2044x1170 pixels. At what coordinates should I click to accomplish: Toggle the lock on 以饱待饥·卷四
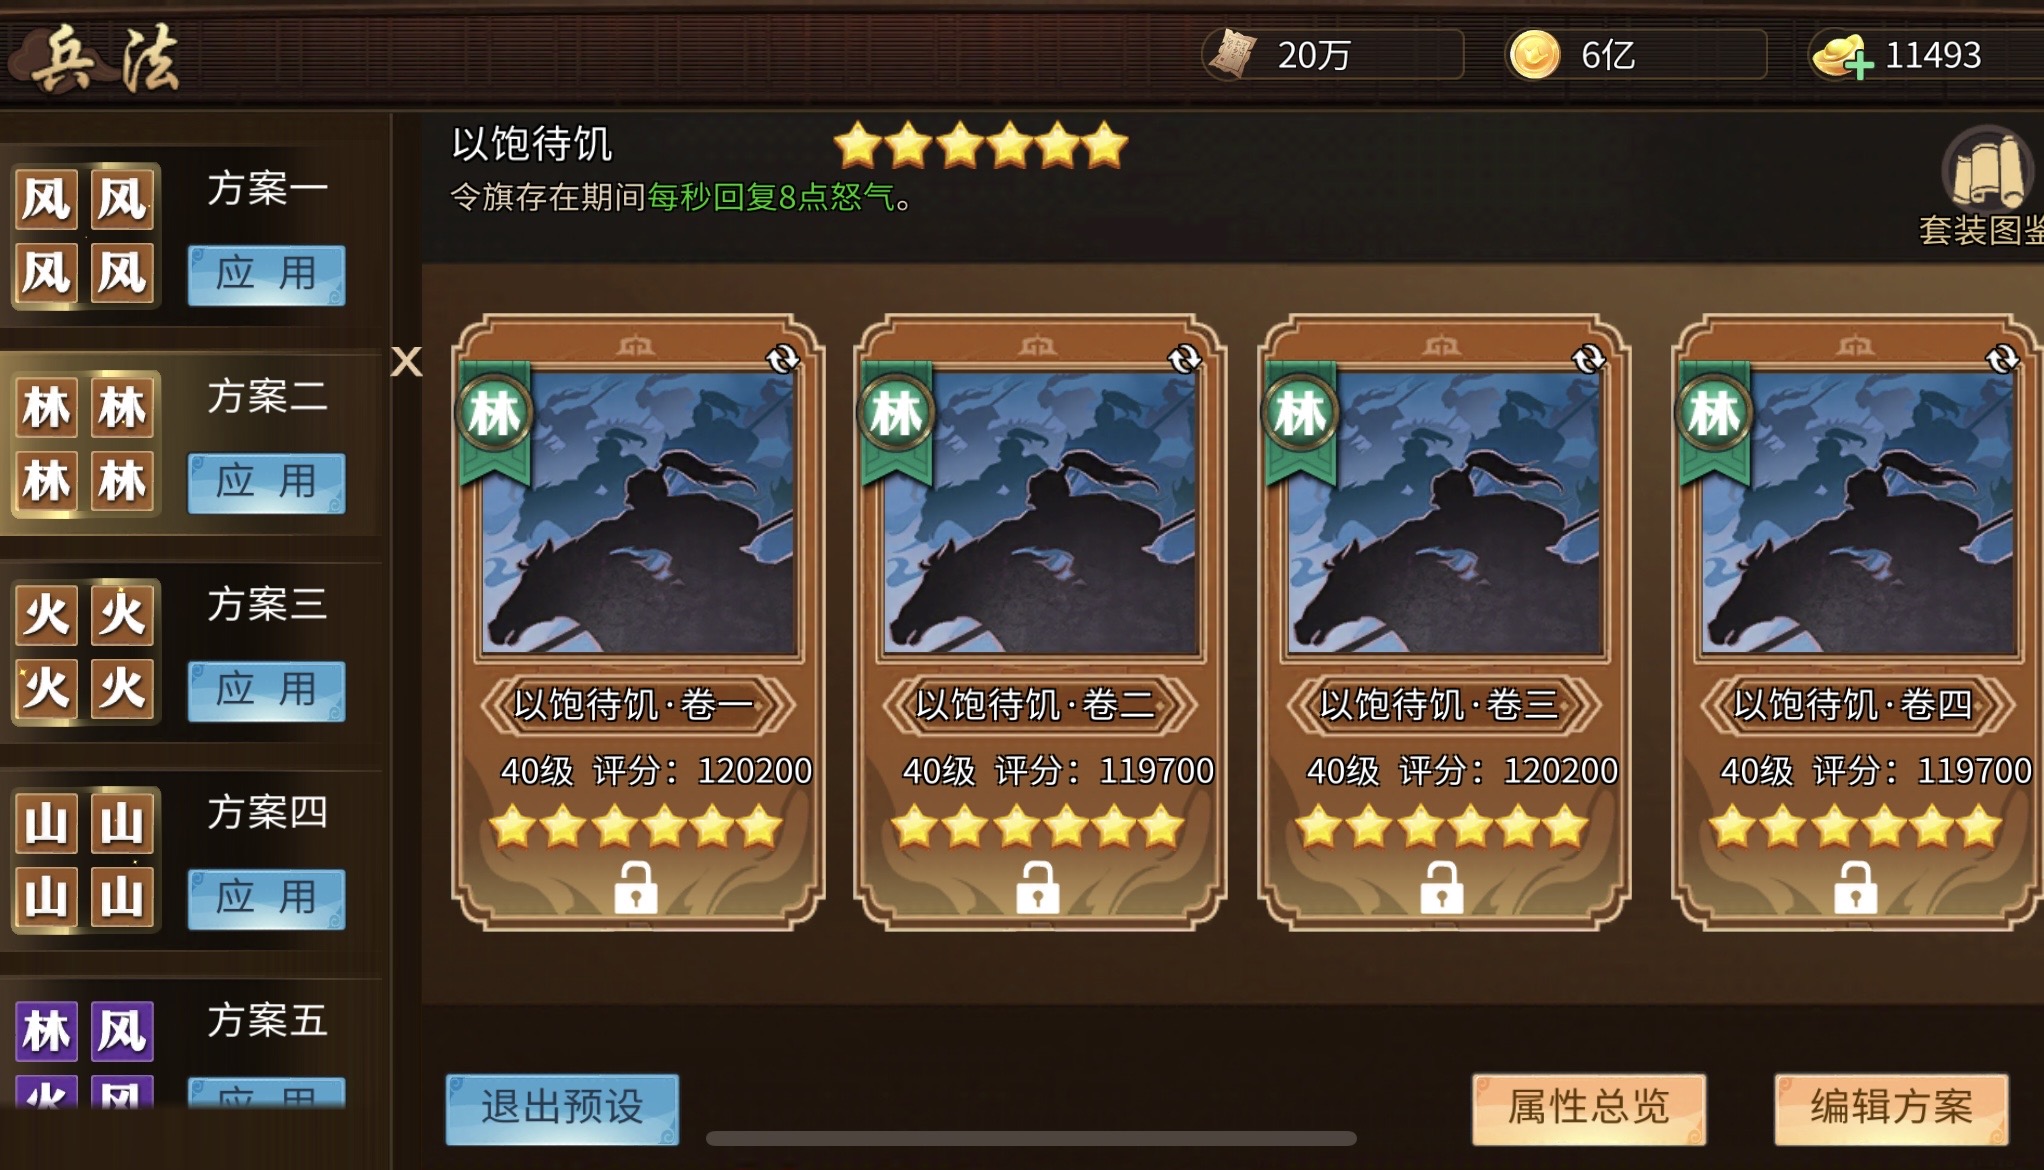1856,888
